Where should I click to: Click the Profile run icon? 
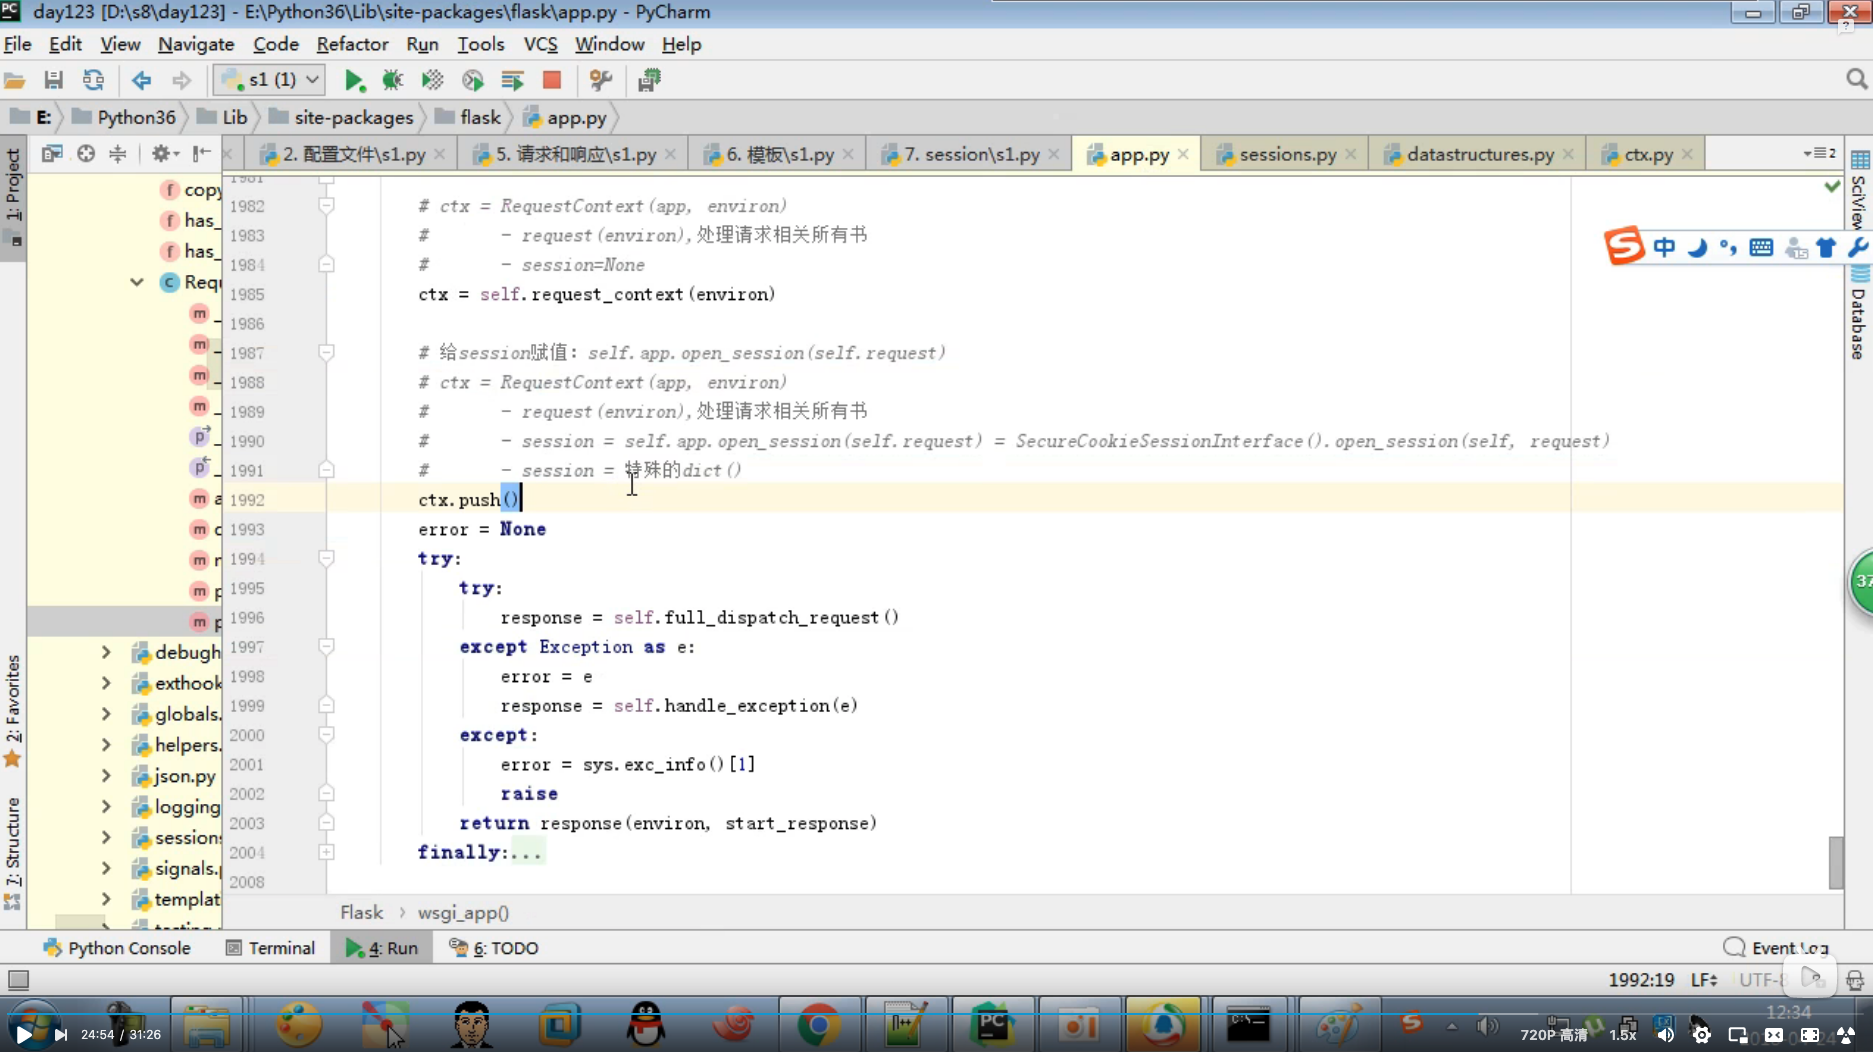(472, 80)
